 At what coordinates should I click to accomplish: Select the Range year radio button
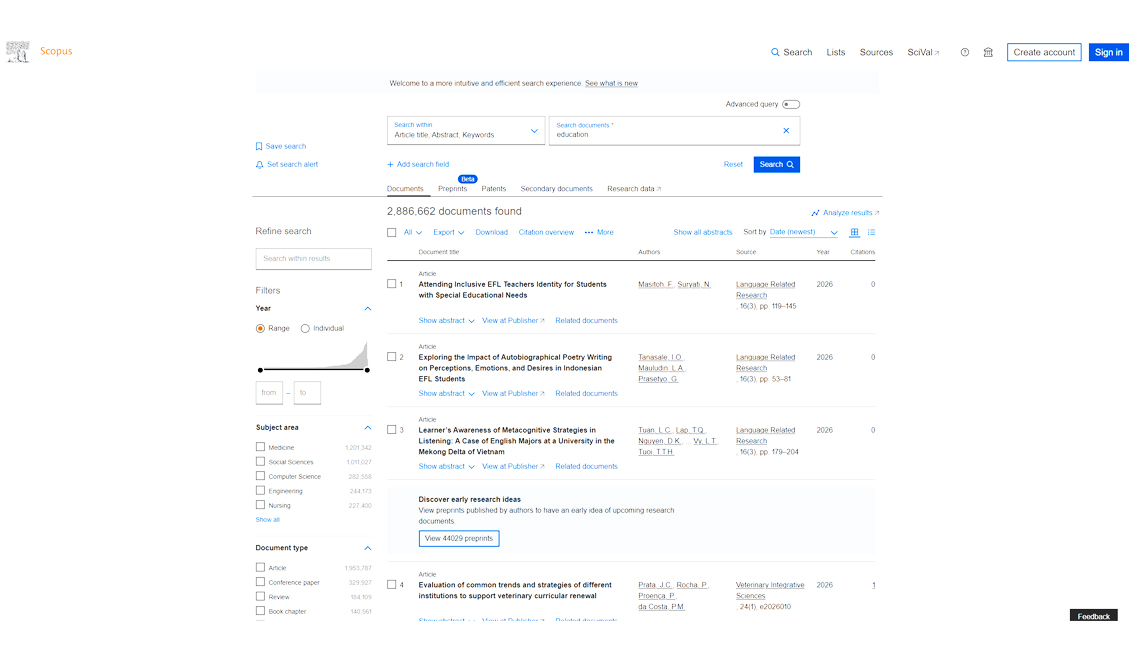[260, 328]
